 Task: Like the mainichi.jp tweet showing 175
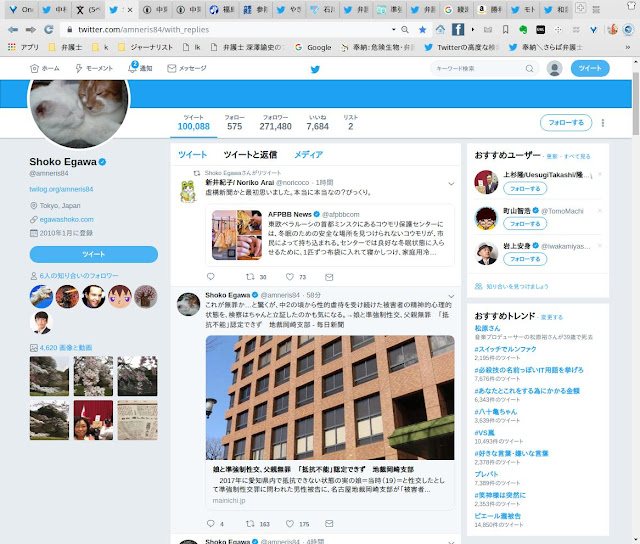pos(289,524)
